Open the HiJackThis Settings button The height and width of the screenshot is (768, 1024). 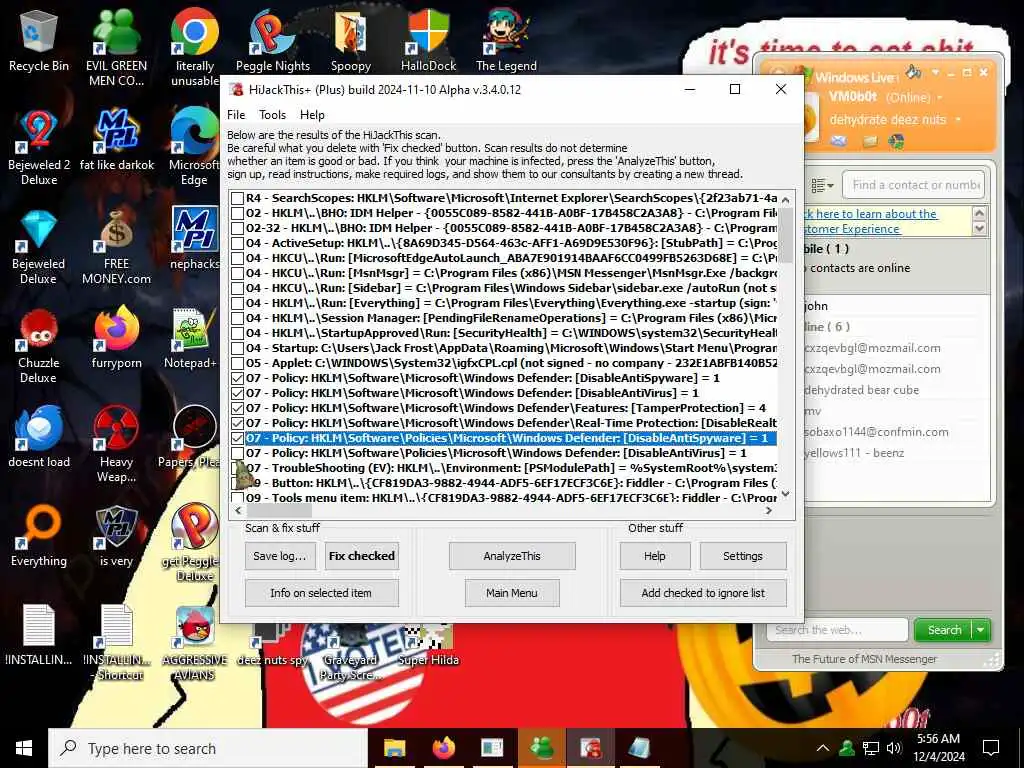(743, 556)
